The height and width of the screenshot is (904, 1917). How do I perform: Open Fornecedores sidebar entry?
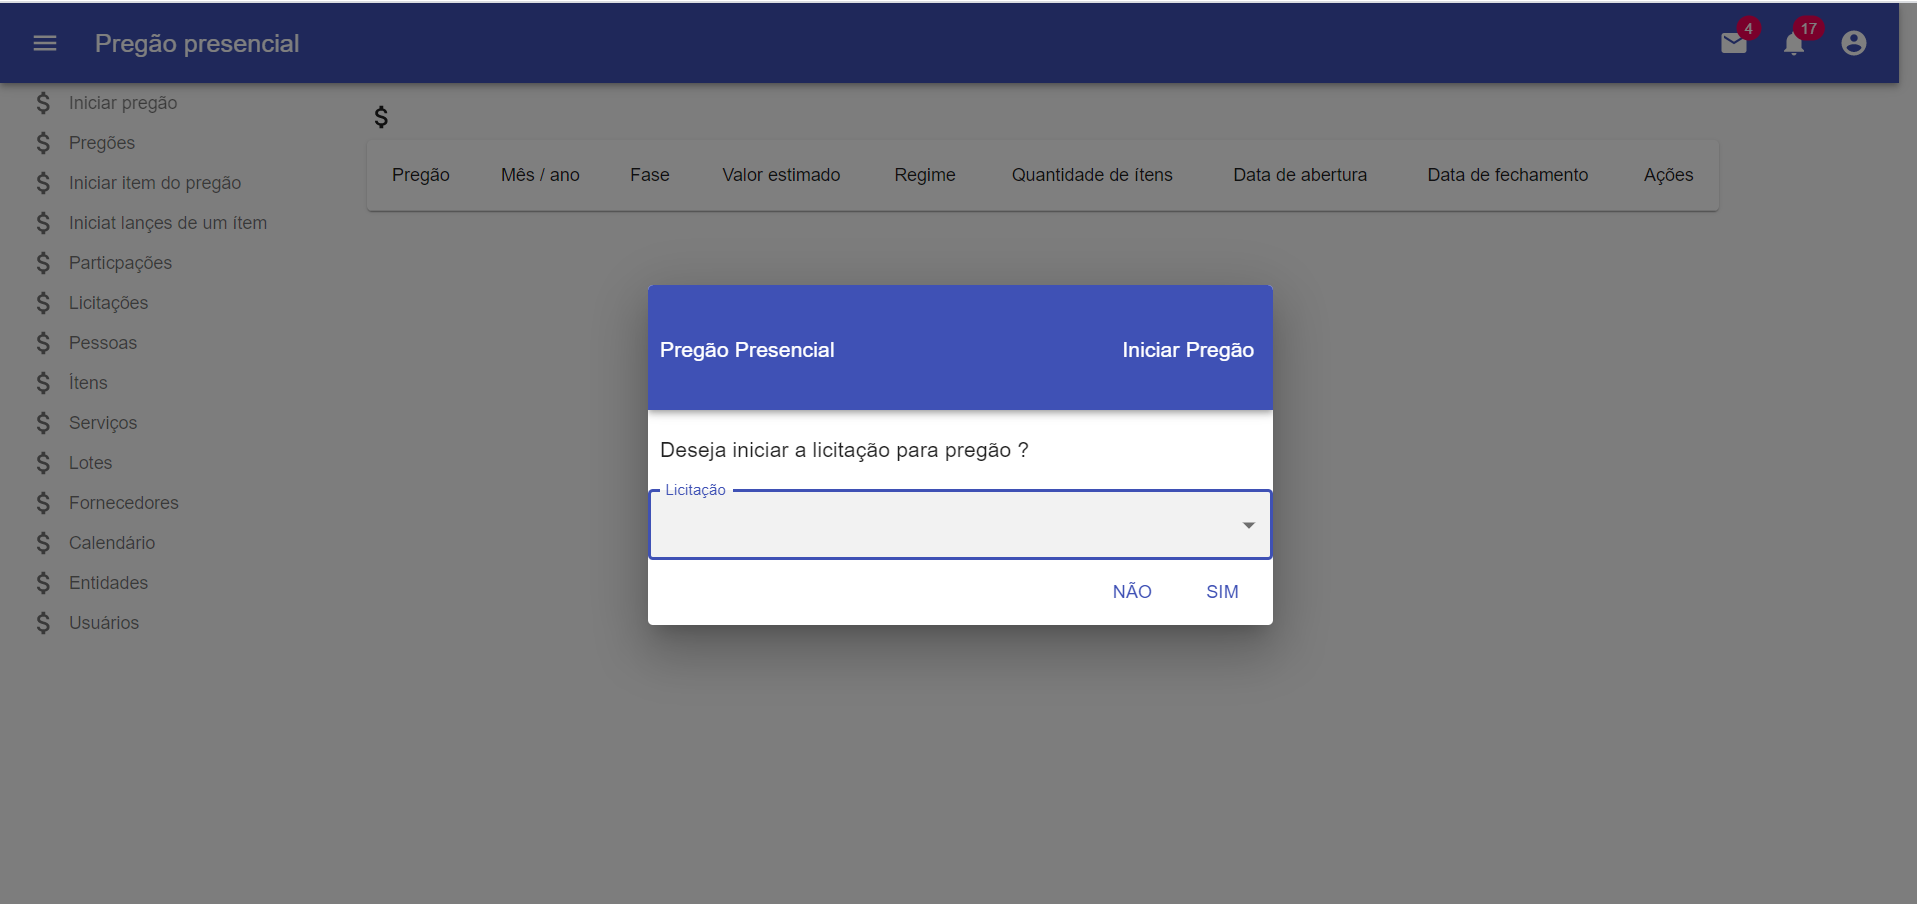124,503
